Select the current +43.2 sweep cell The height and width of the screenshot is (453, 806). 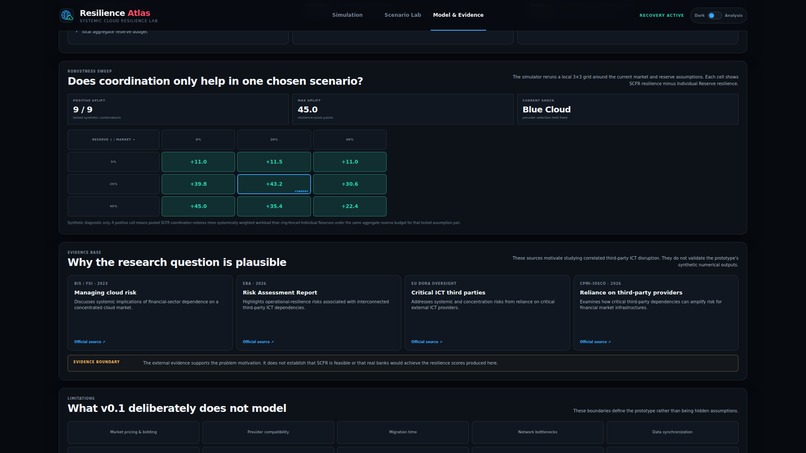tap(274, 184)
